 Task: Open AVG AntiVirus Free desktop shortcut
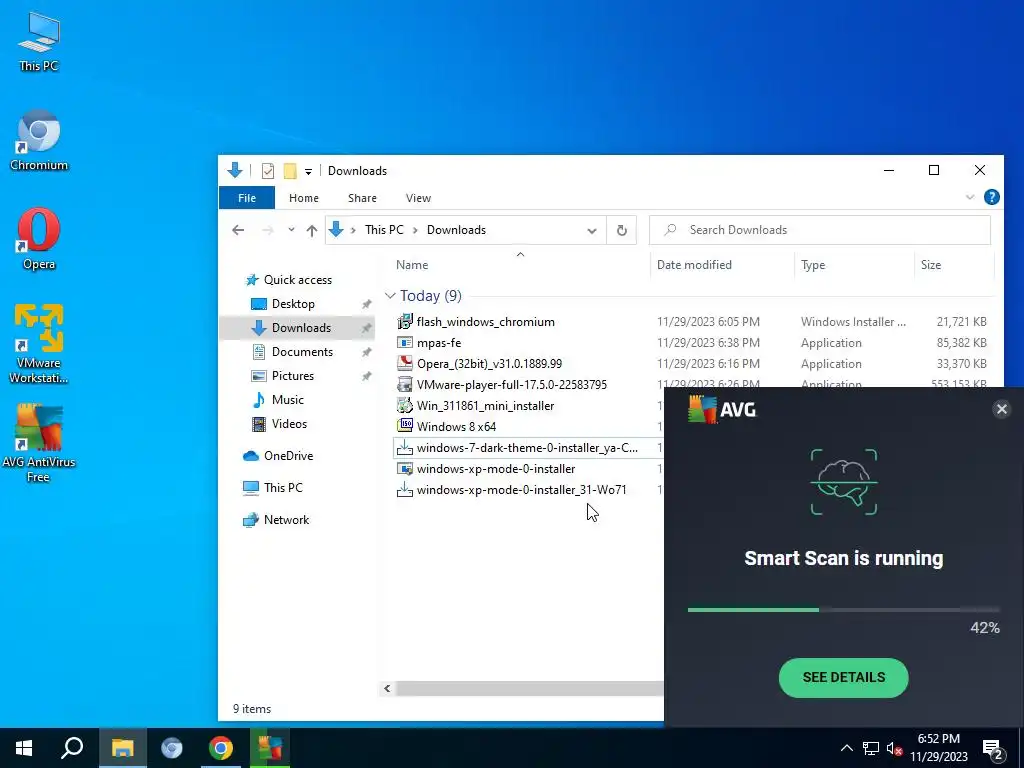(39, 444)
